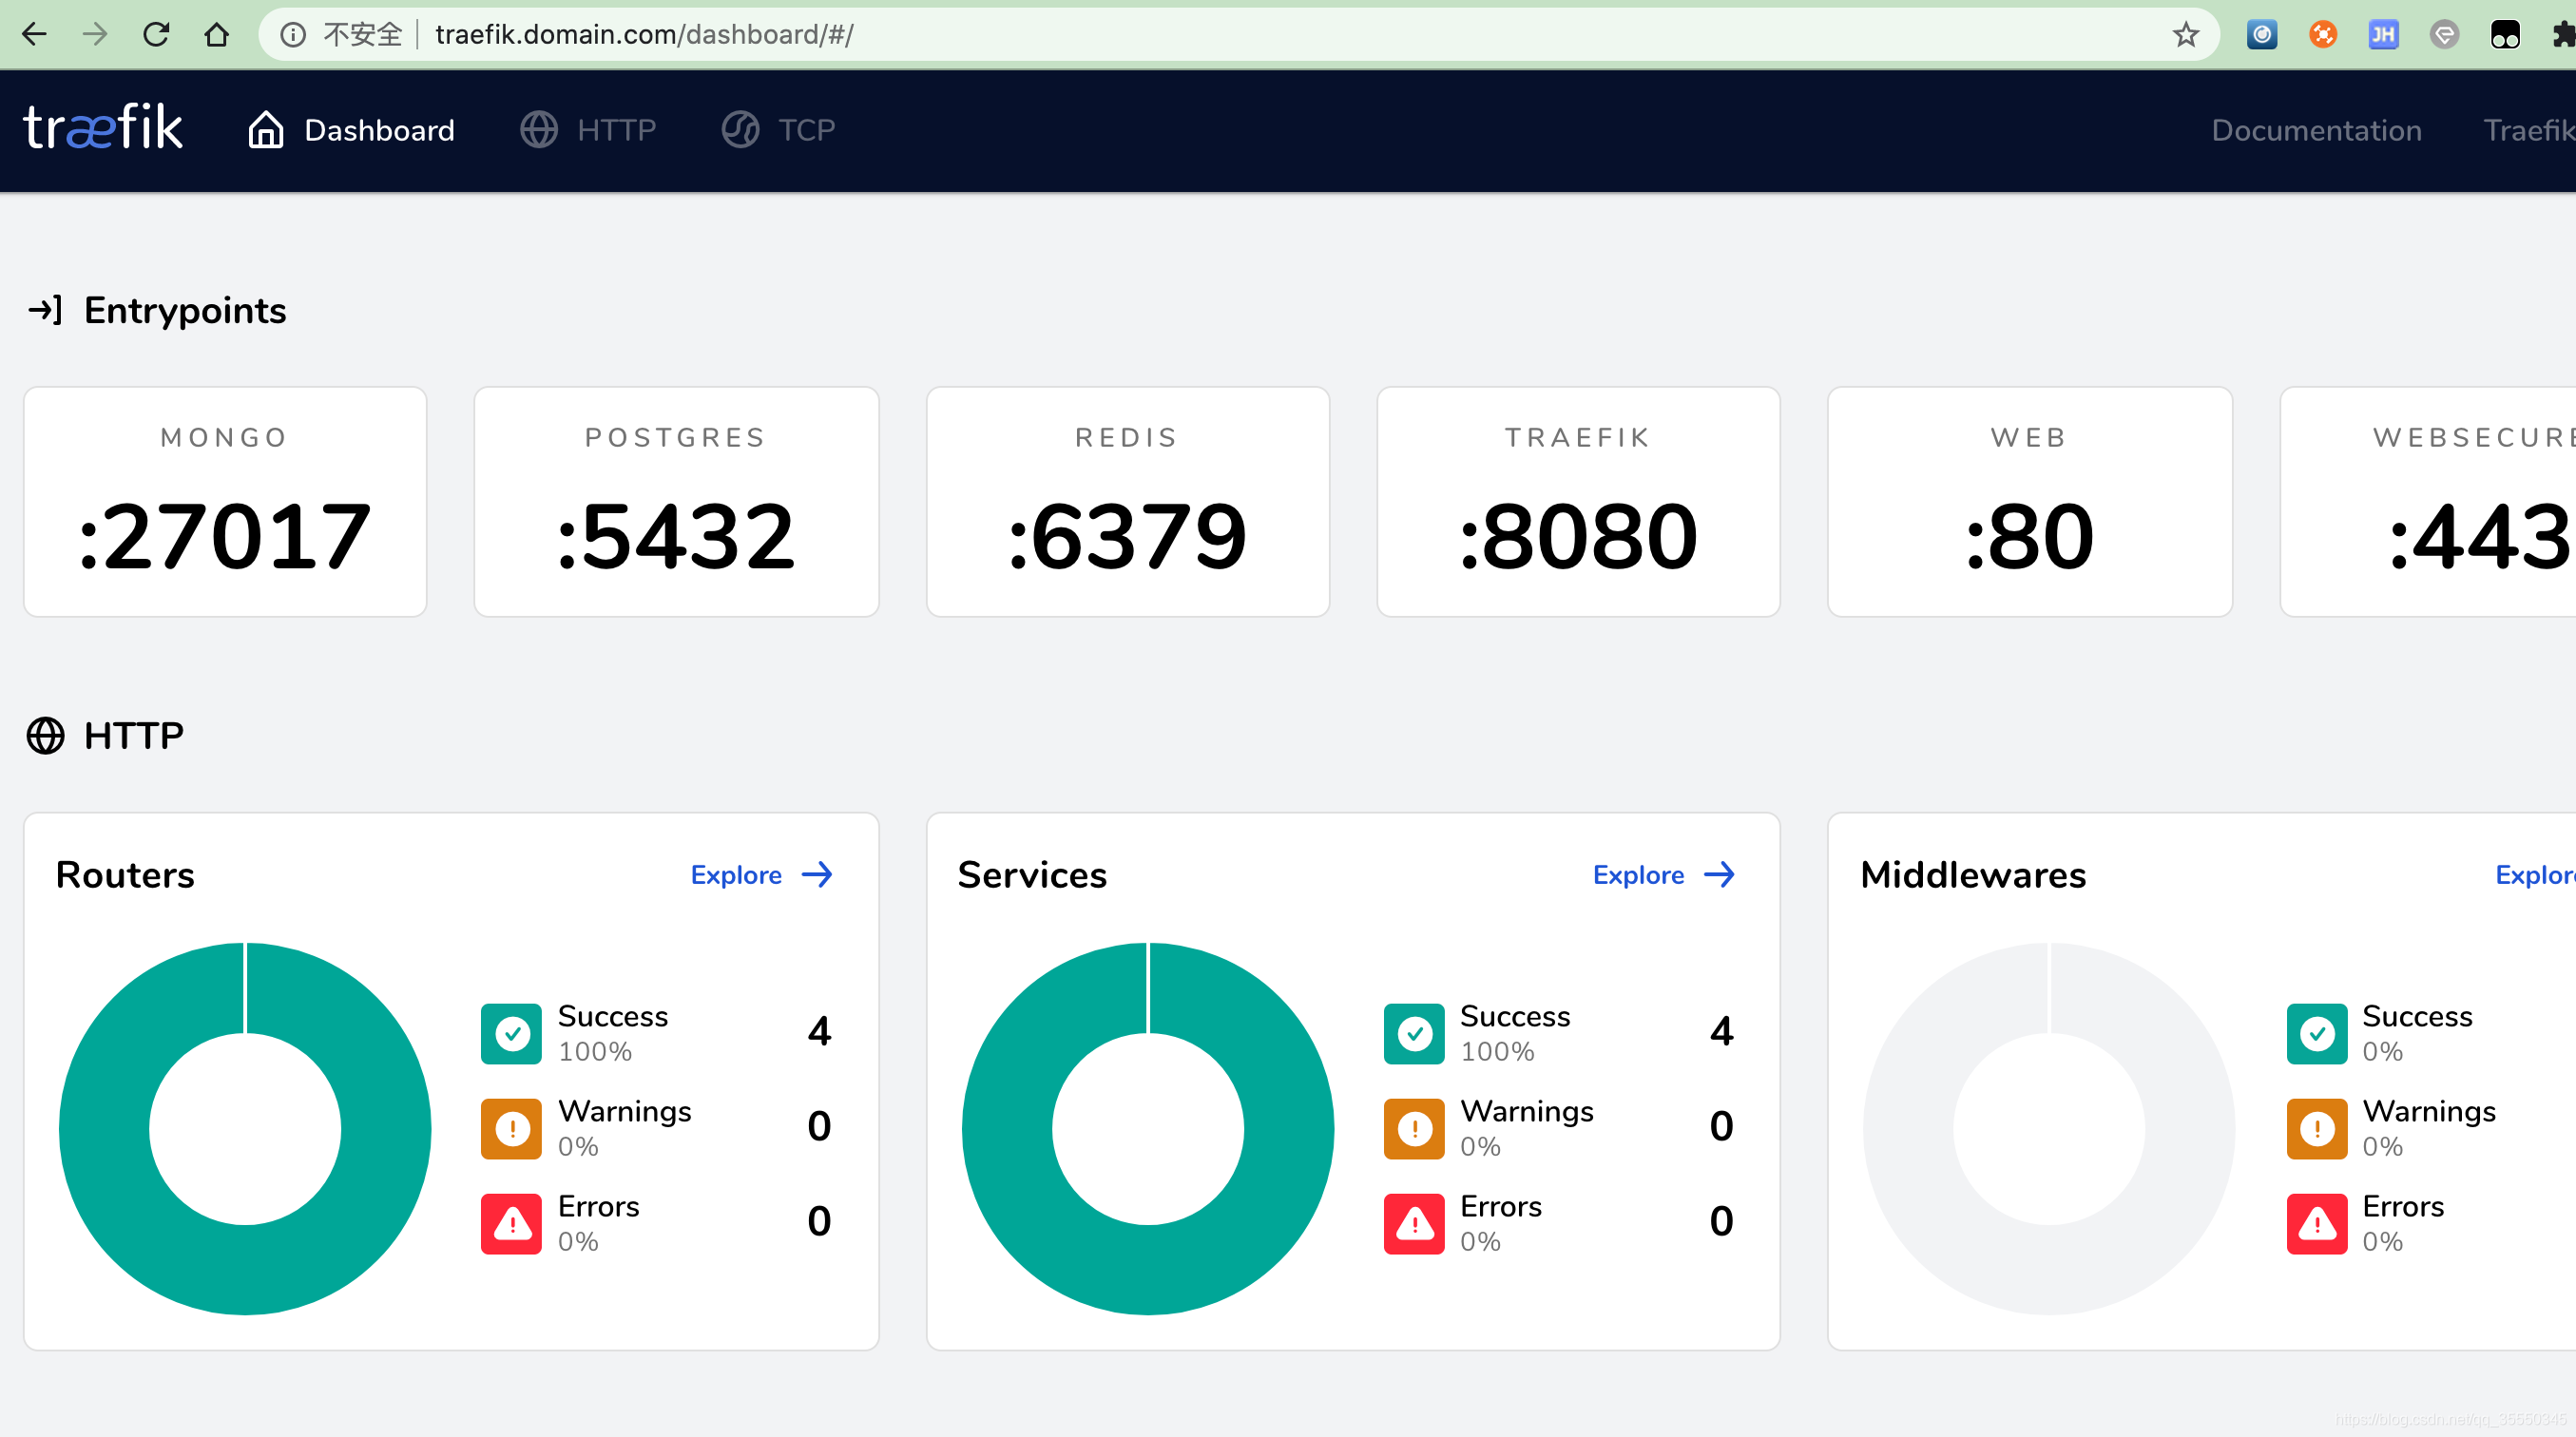This screenshot has width=2576, height=1437.
Task: Switch to the HTTP tab
Action: point(588,130)
